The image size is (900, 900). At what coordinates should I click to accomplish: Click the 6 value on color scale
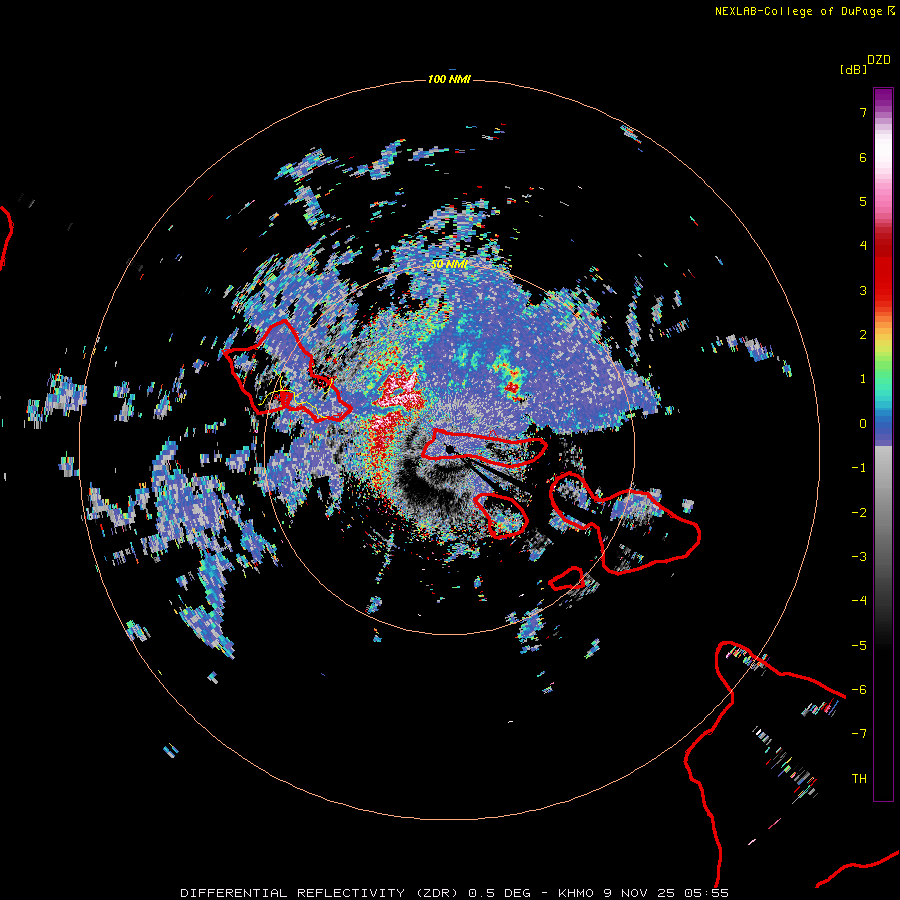tap(863, 157)
